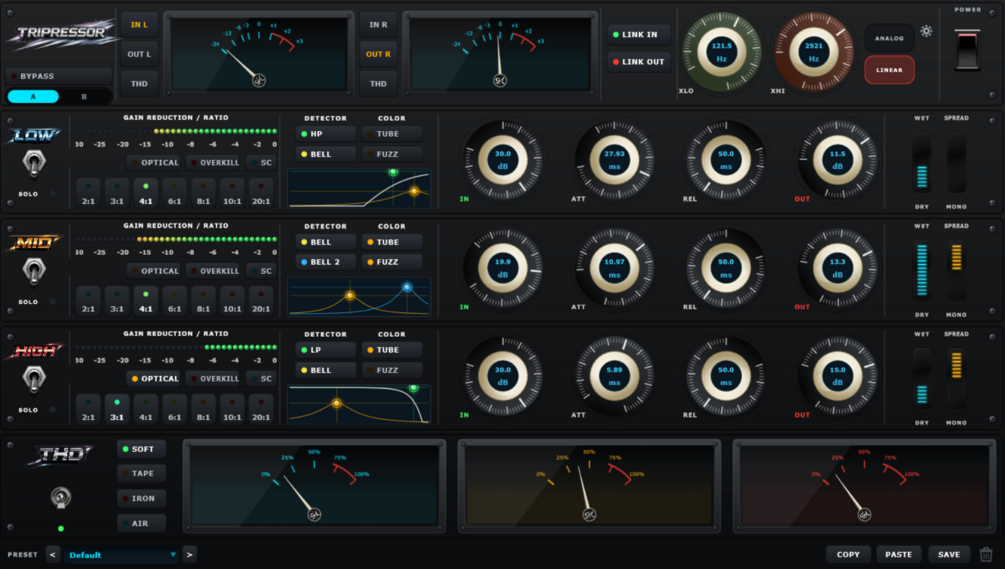Disable OPTICAL on the HIGH band
The height and width of the screenshot is (569, 1005).
click(x=155, y=379)
